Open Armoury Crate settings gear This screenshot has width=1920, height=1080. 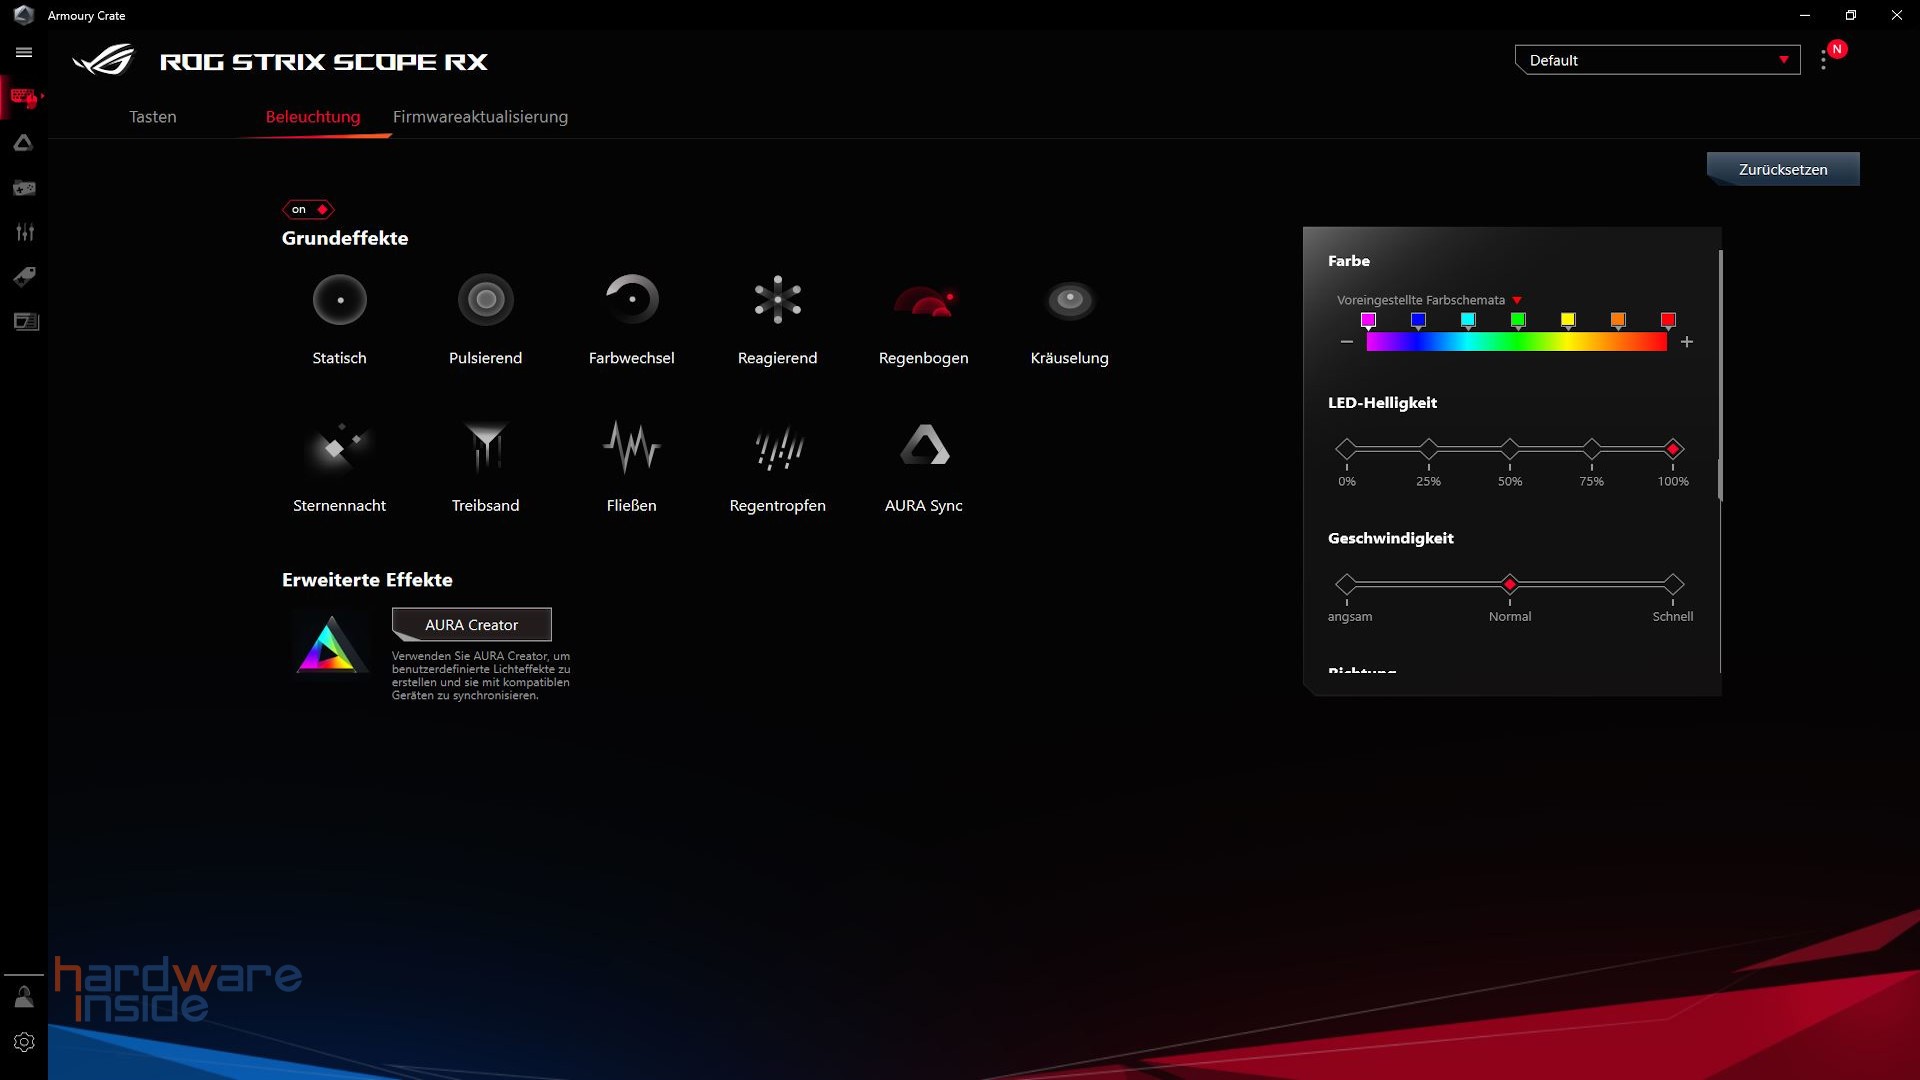pyautogui.click(x=23, y=1040)
